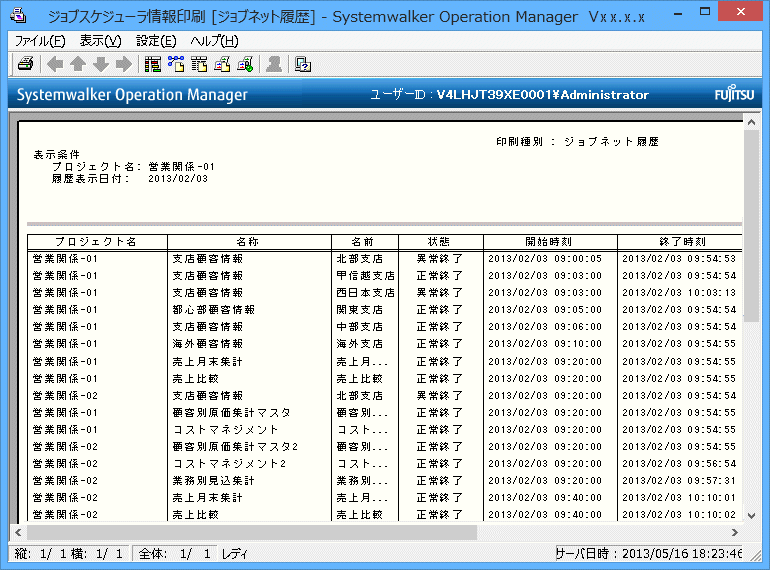The width and height of the screenshot is (770, 570).
Task: Open the ヘルプ(H) menu
Action: [x=214, y=41]
